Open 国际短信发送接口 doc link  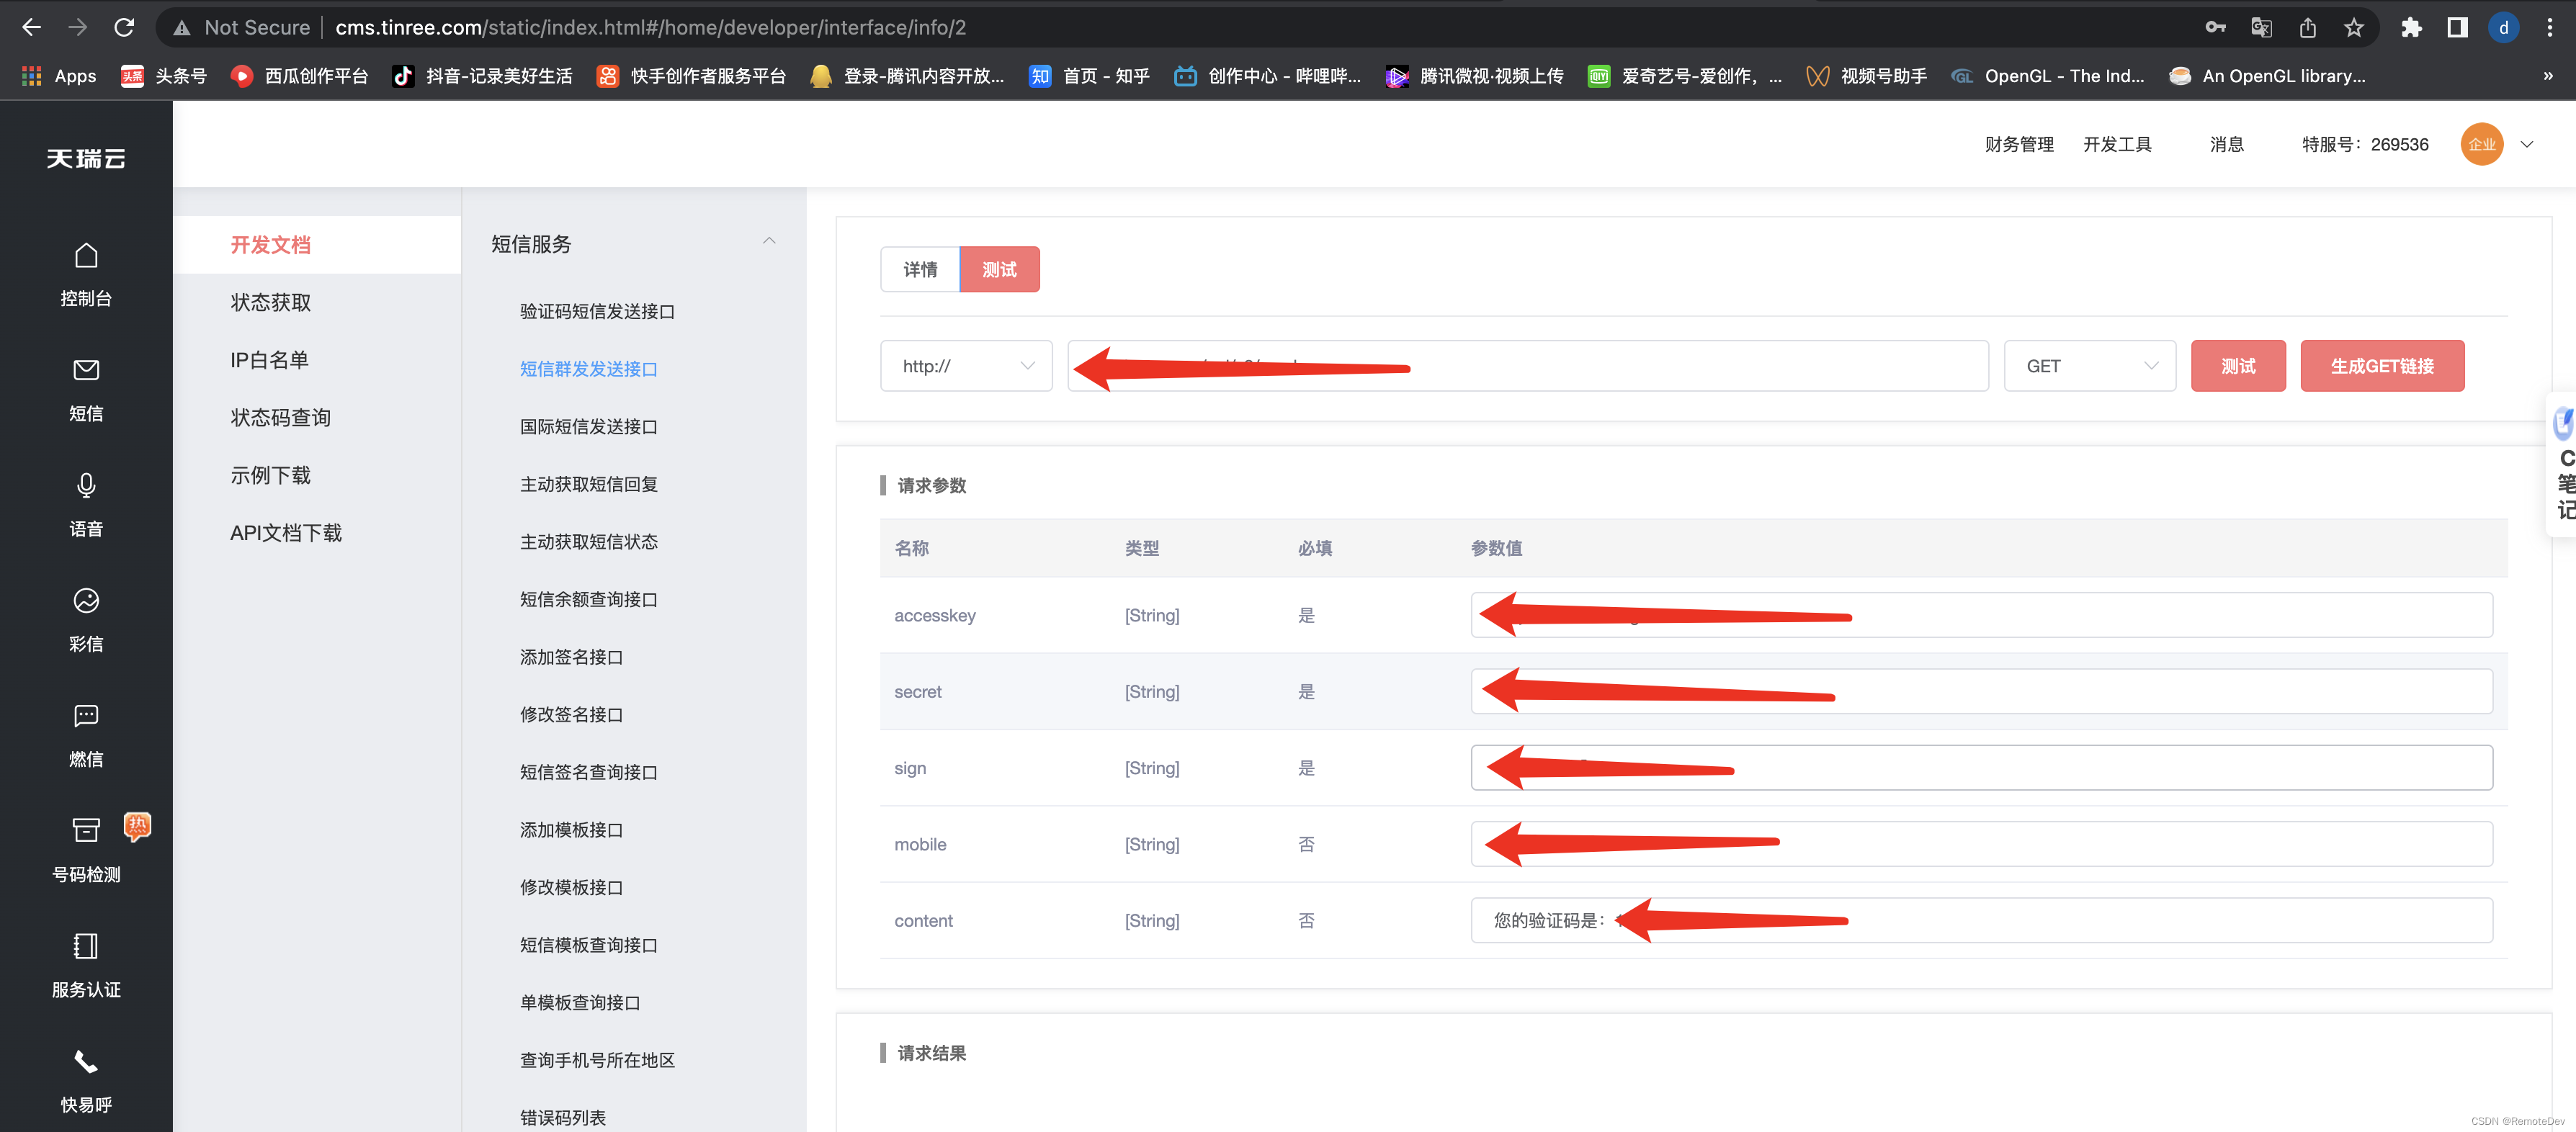pos(589,427)
